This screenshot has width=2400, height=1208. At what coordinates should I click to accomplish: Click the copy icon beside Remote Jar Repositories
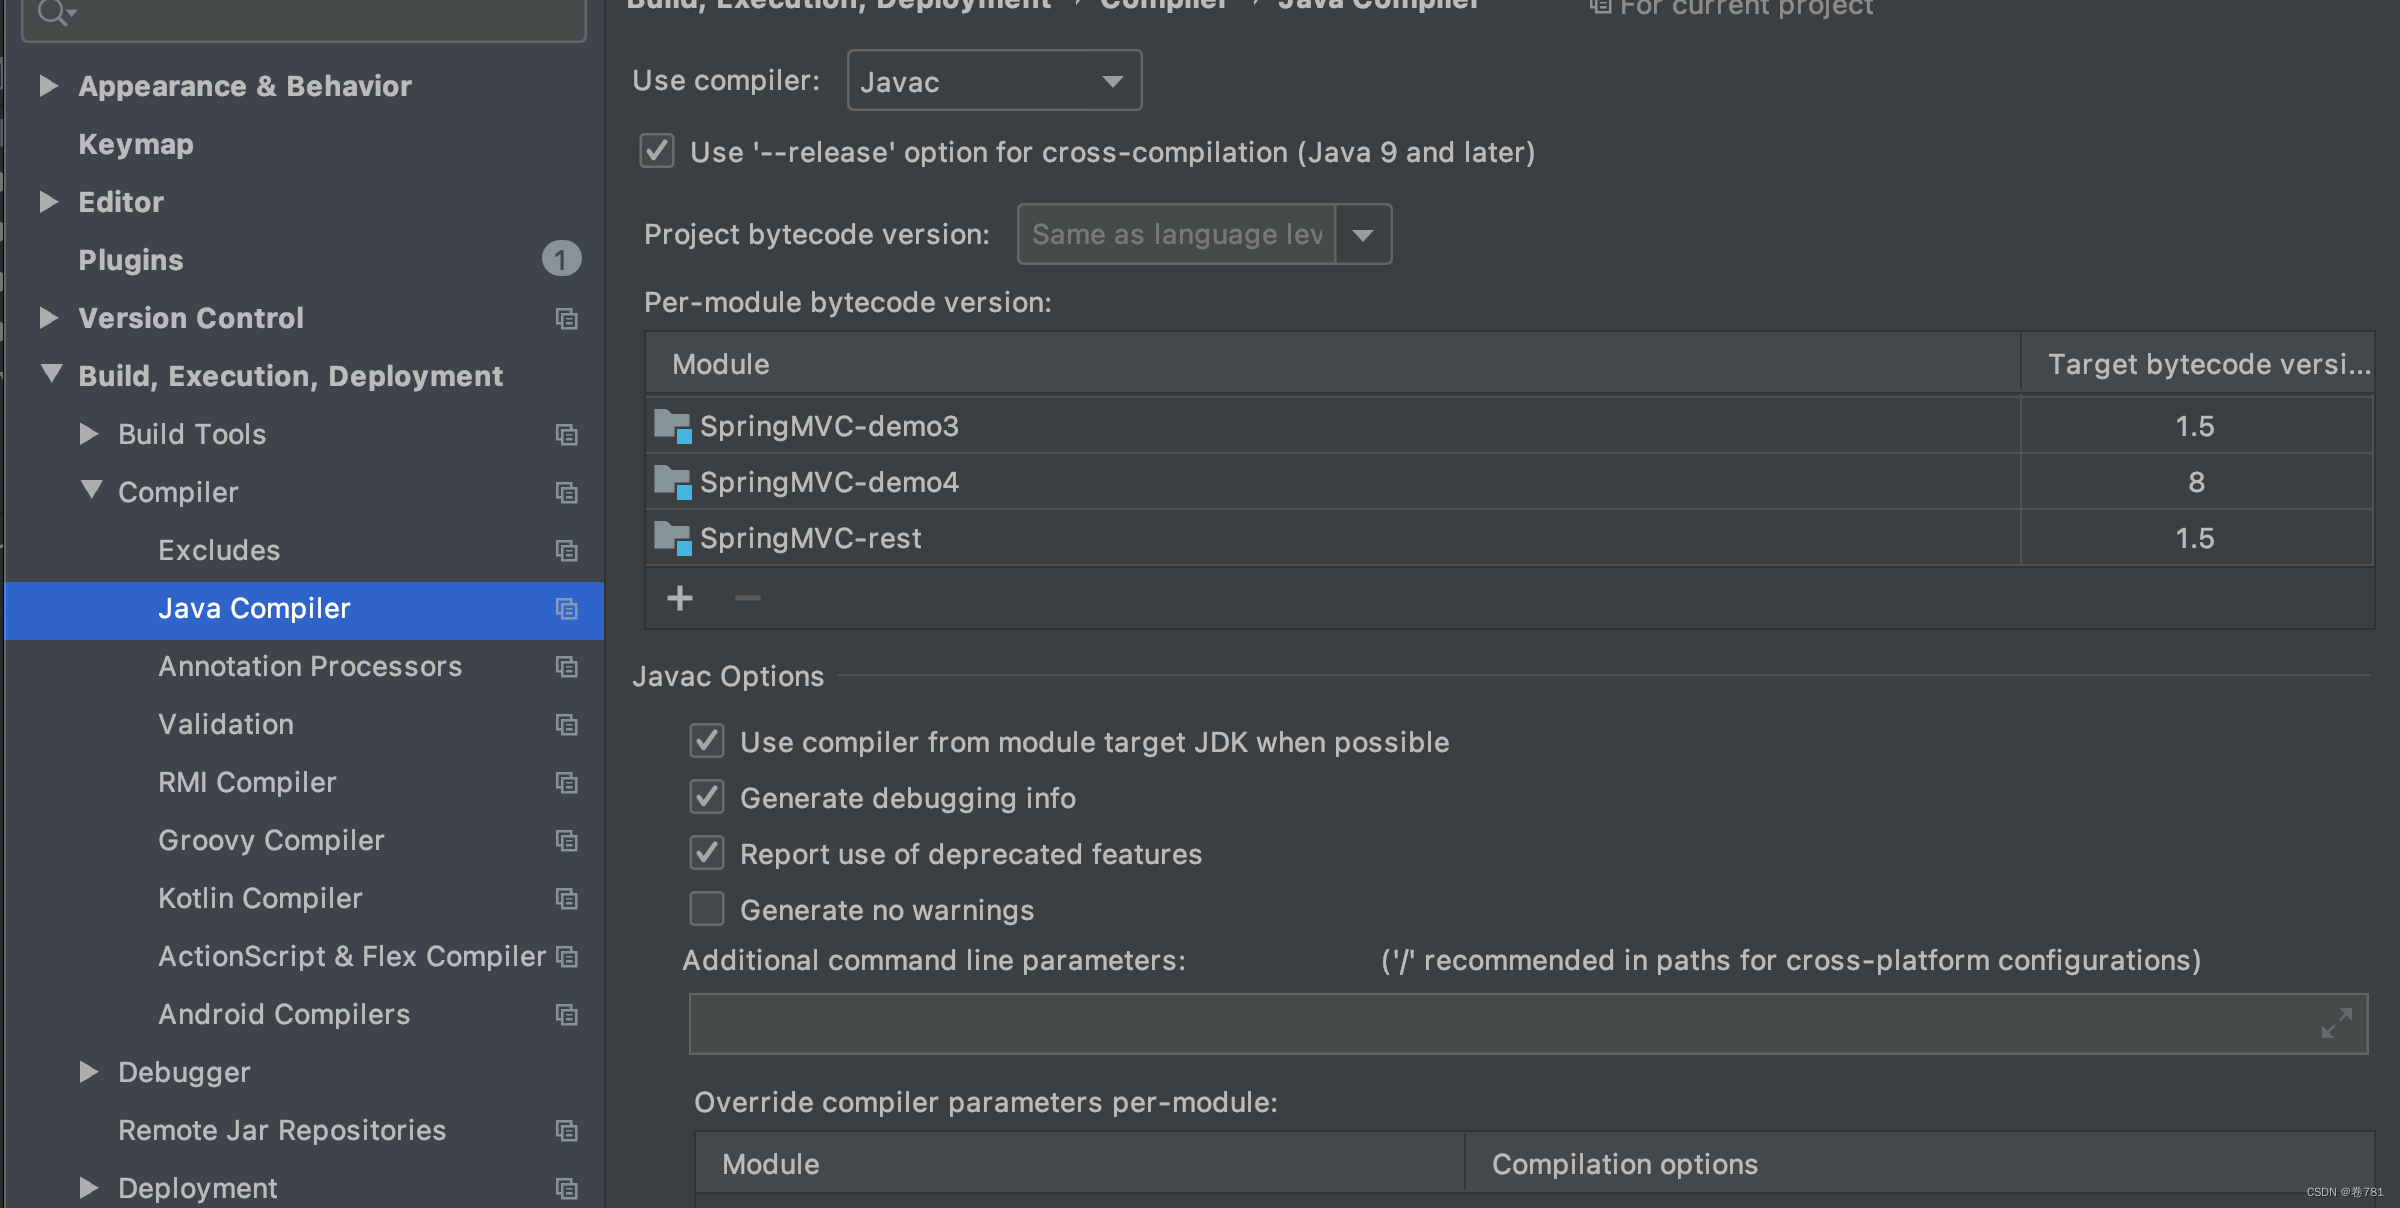(567, 1130)
